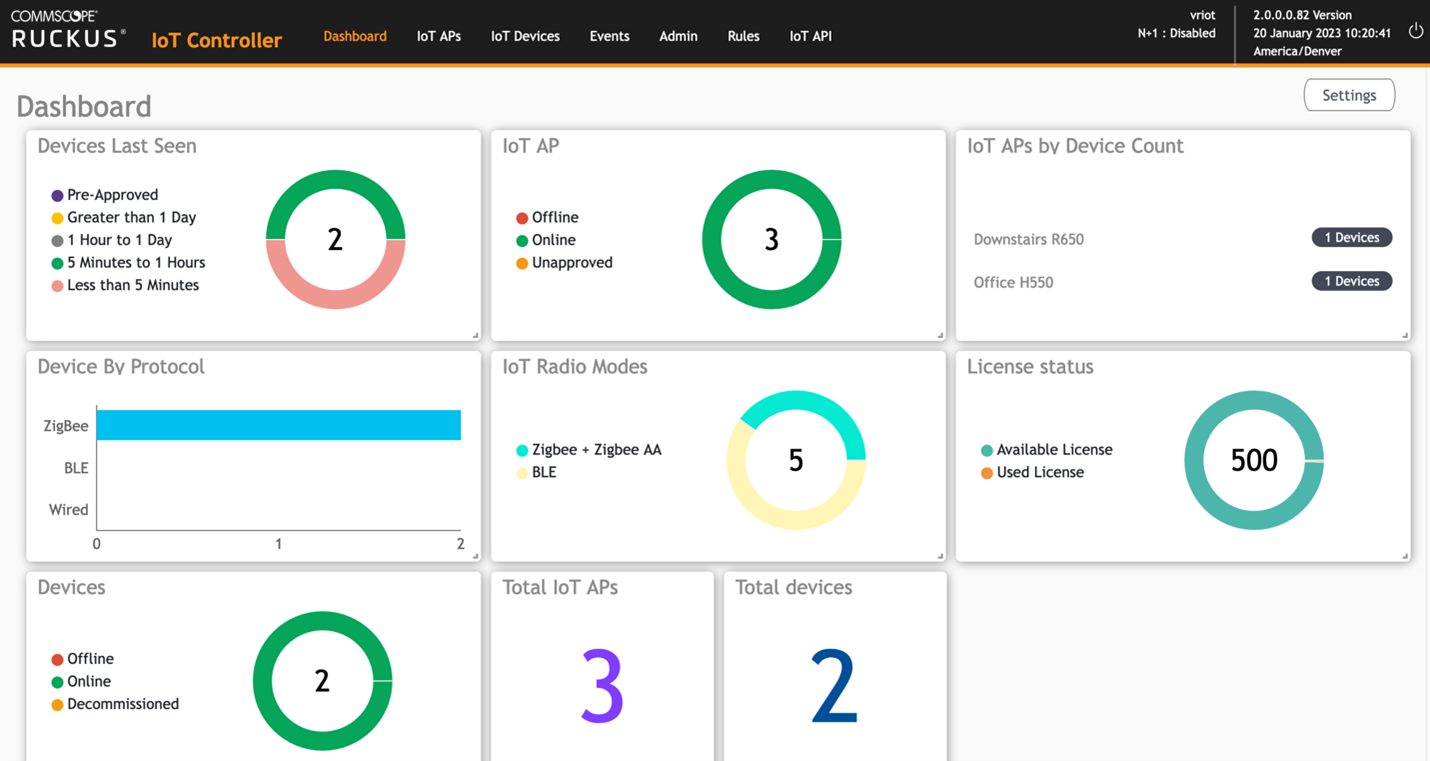Click the ZigBee bar in Device By Protocol

tap(278, 424)
